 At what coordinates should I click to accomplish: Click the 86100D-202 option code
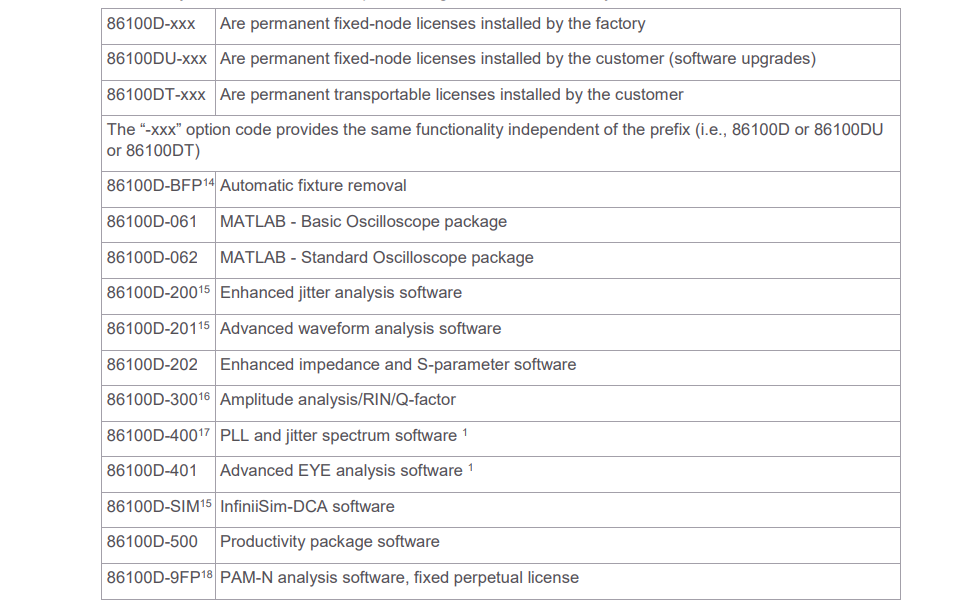152,365
